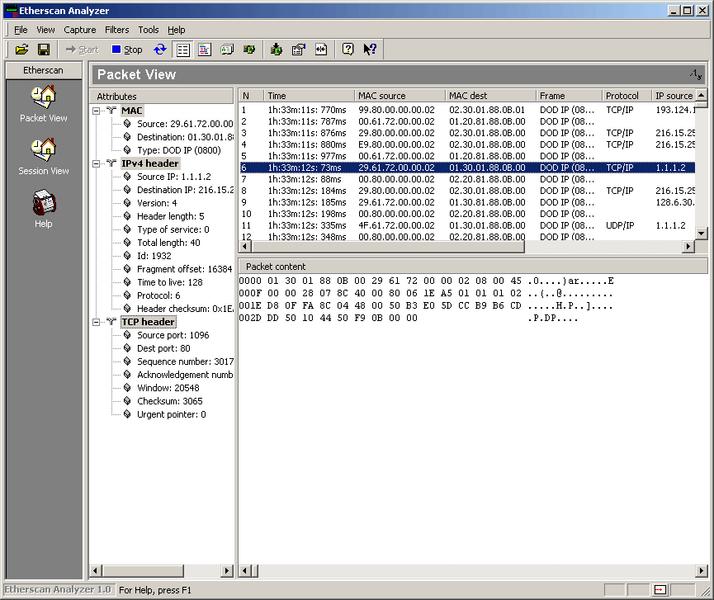Viewport: 714px width, 600px height.
Task: Collapse the IPv4 header tree node
Action: point(96,163)
